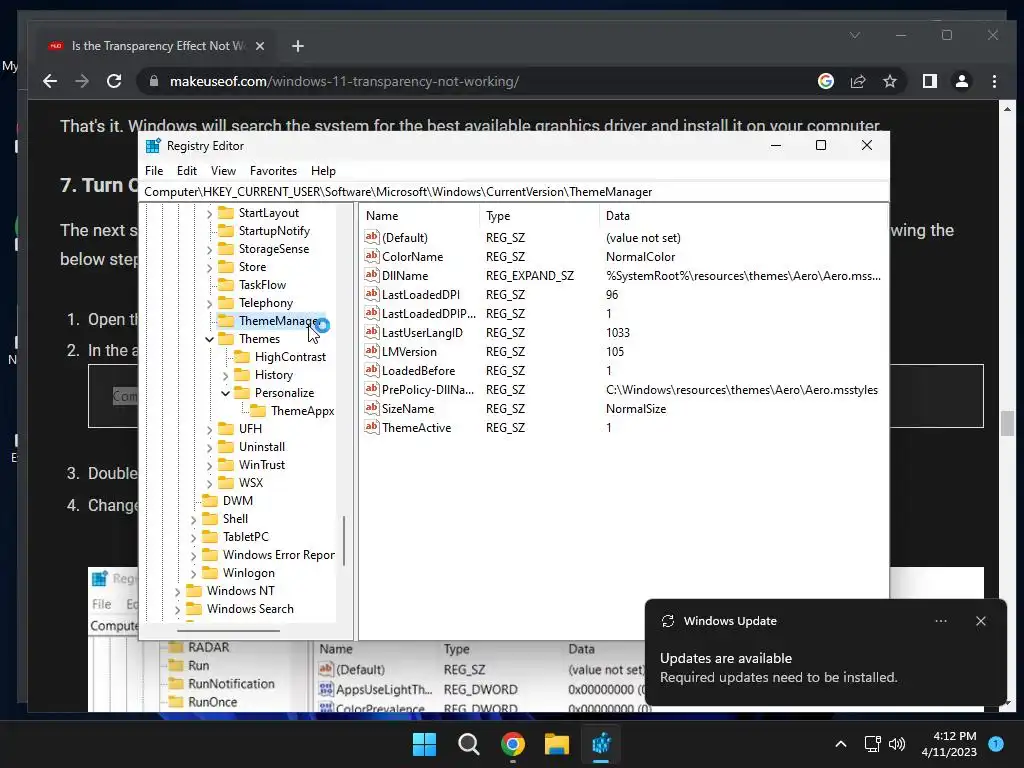1024x768 pixels.
Task: Open Registry Editor Edit menu
Action: [187, 170]
